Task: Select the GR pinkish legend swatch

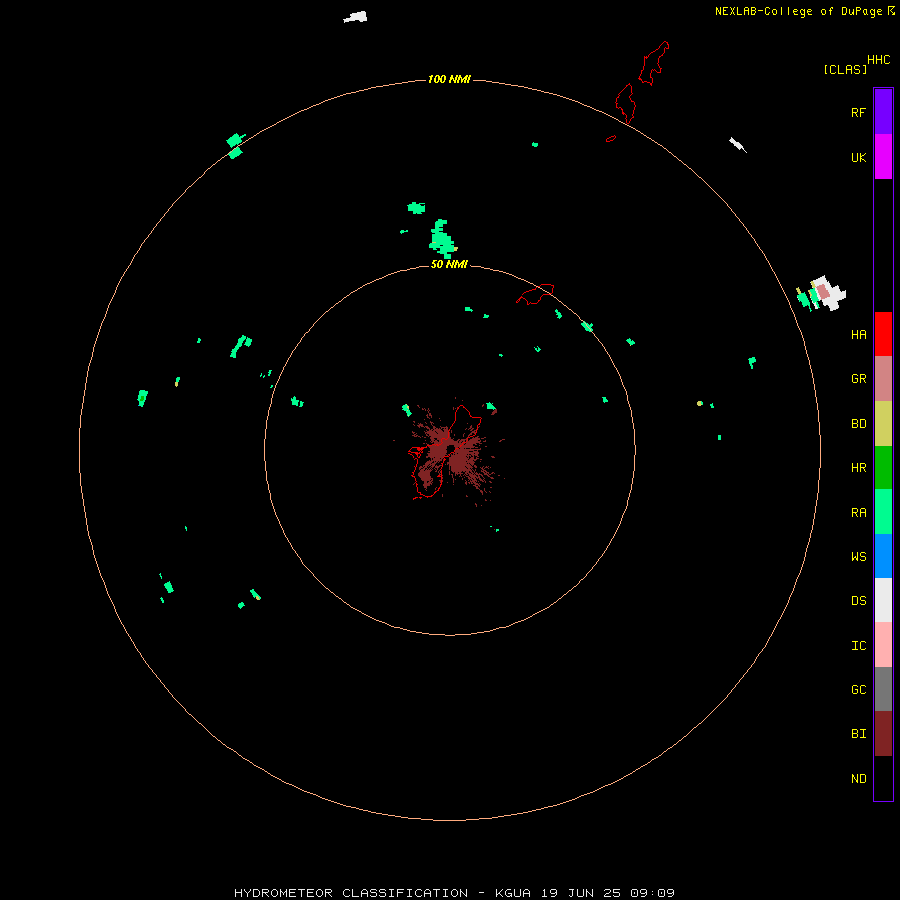Action: (883, 378)
